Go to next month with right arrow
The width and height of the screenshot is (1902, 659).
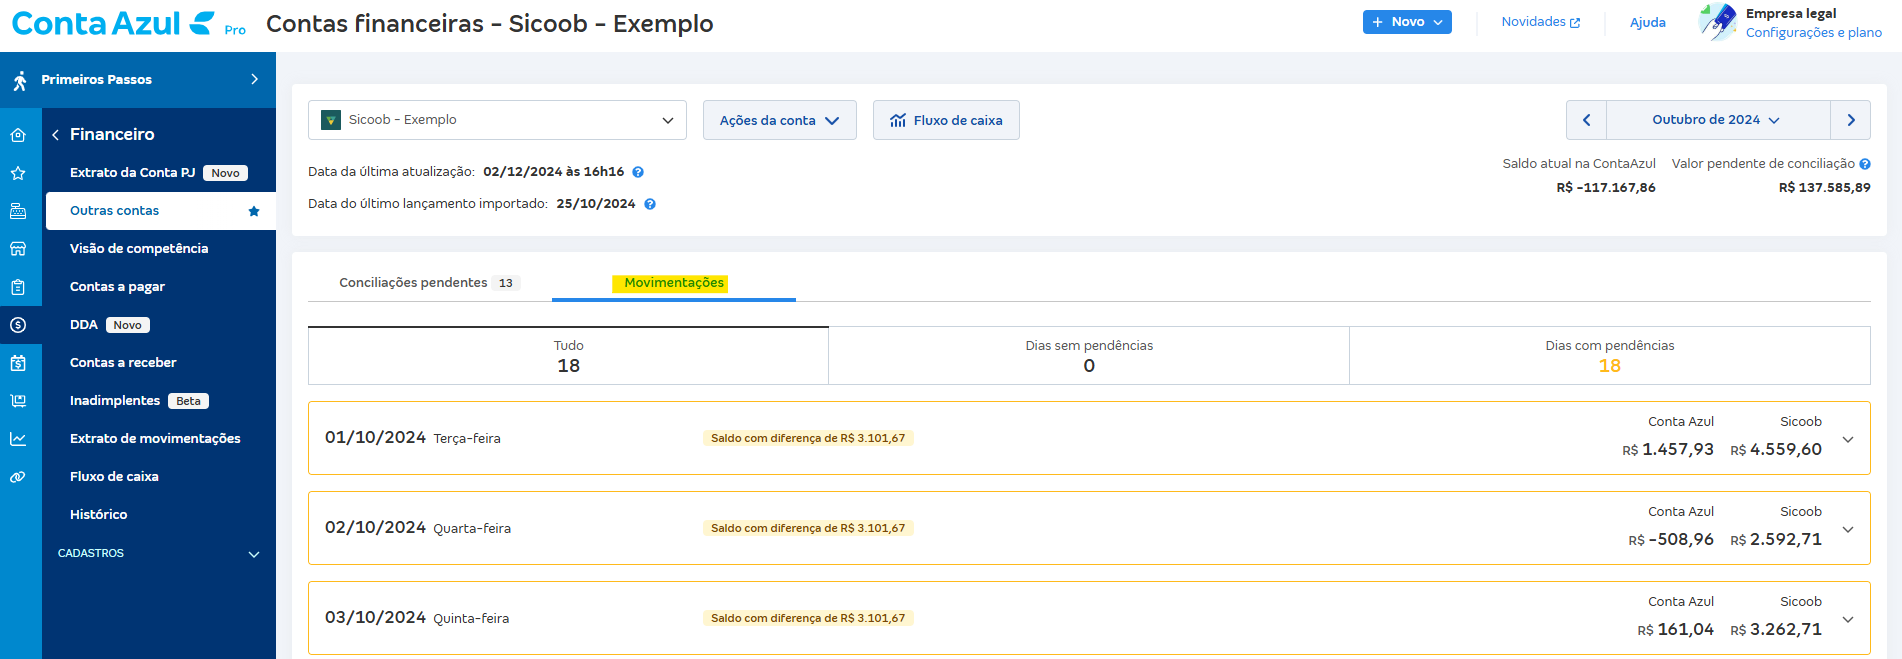click(1850, 120)
